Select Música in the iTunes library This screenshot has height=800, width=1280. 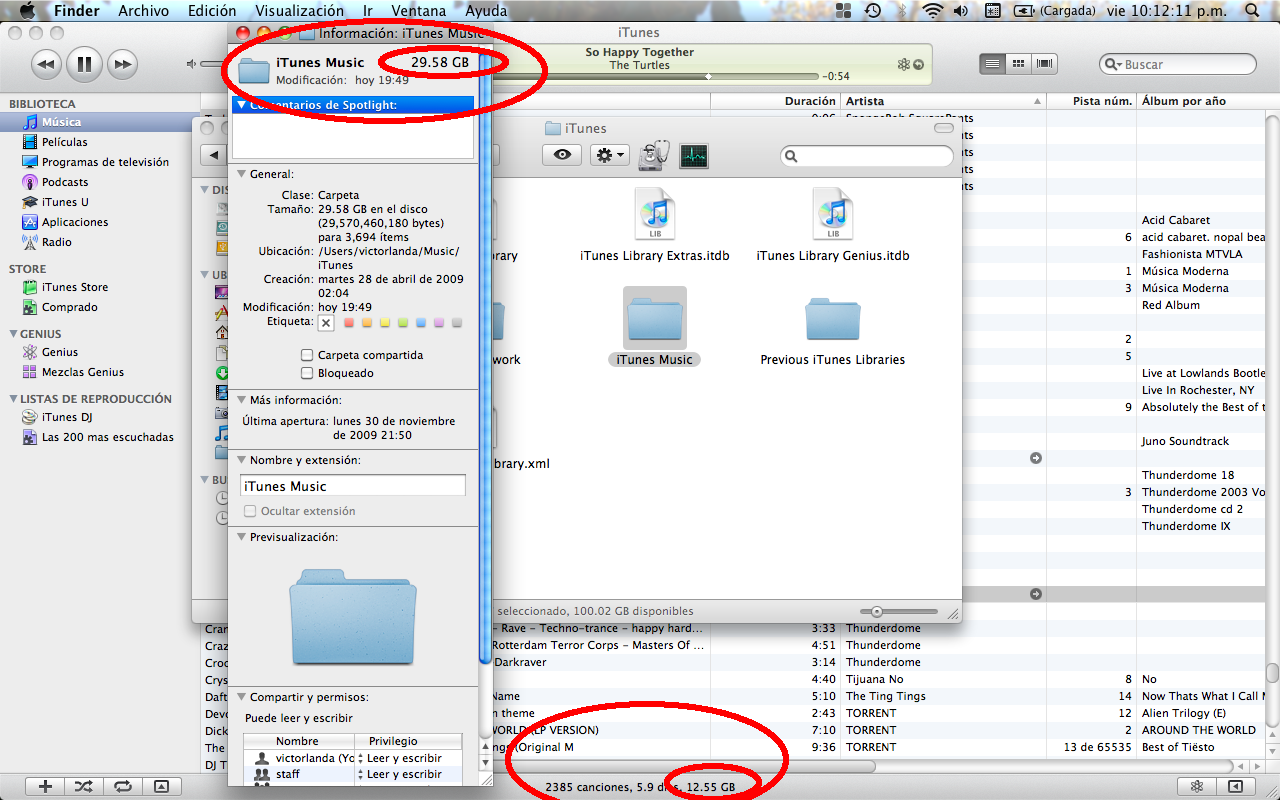pyautogui.click(x=61, y=122)
